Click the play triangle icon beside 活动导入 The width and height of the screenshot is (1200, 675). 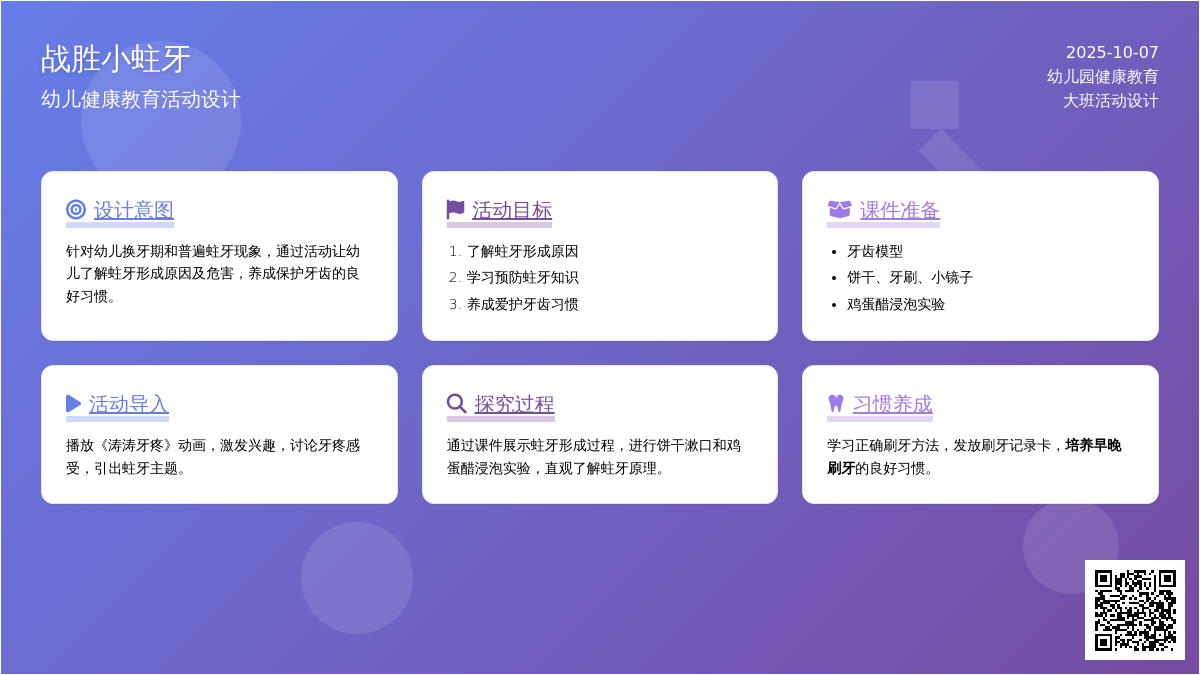coord(74,404)
